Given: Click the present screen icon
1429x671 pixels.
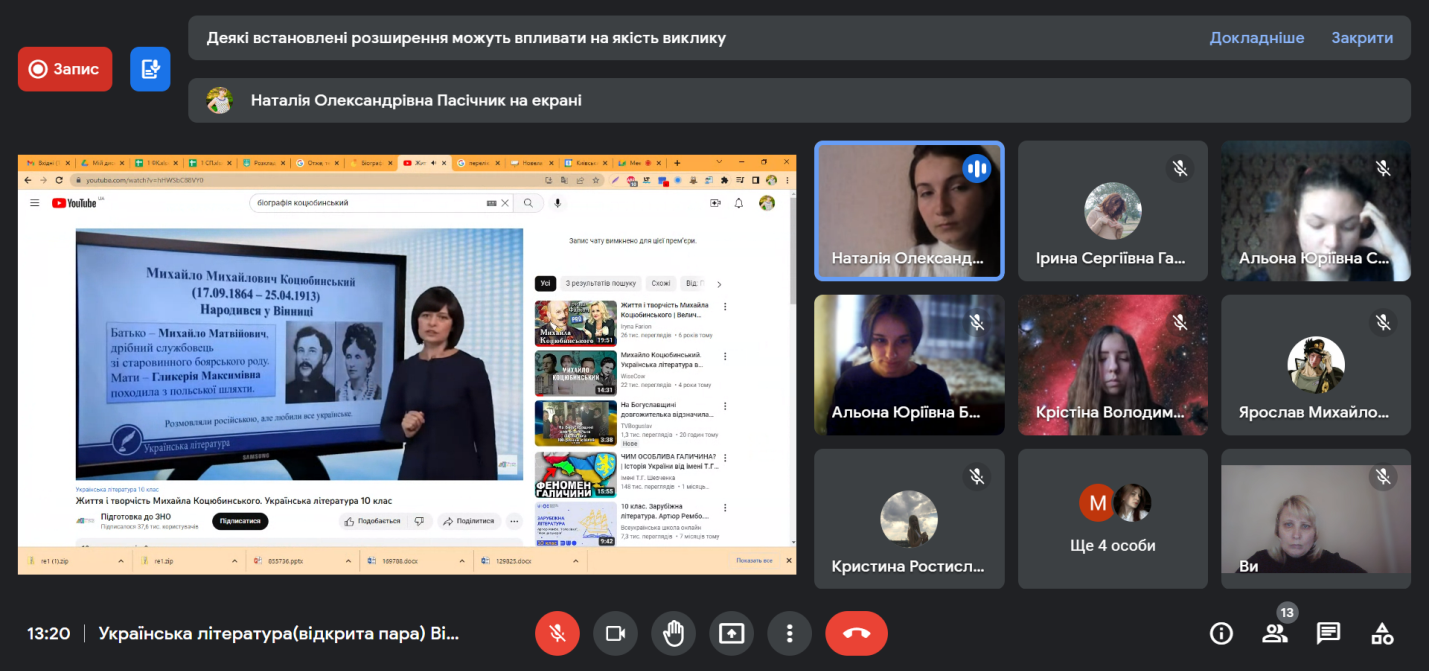Looking at the screenshot, I should click(x=731, y=633).
